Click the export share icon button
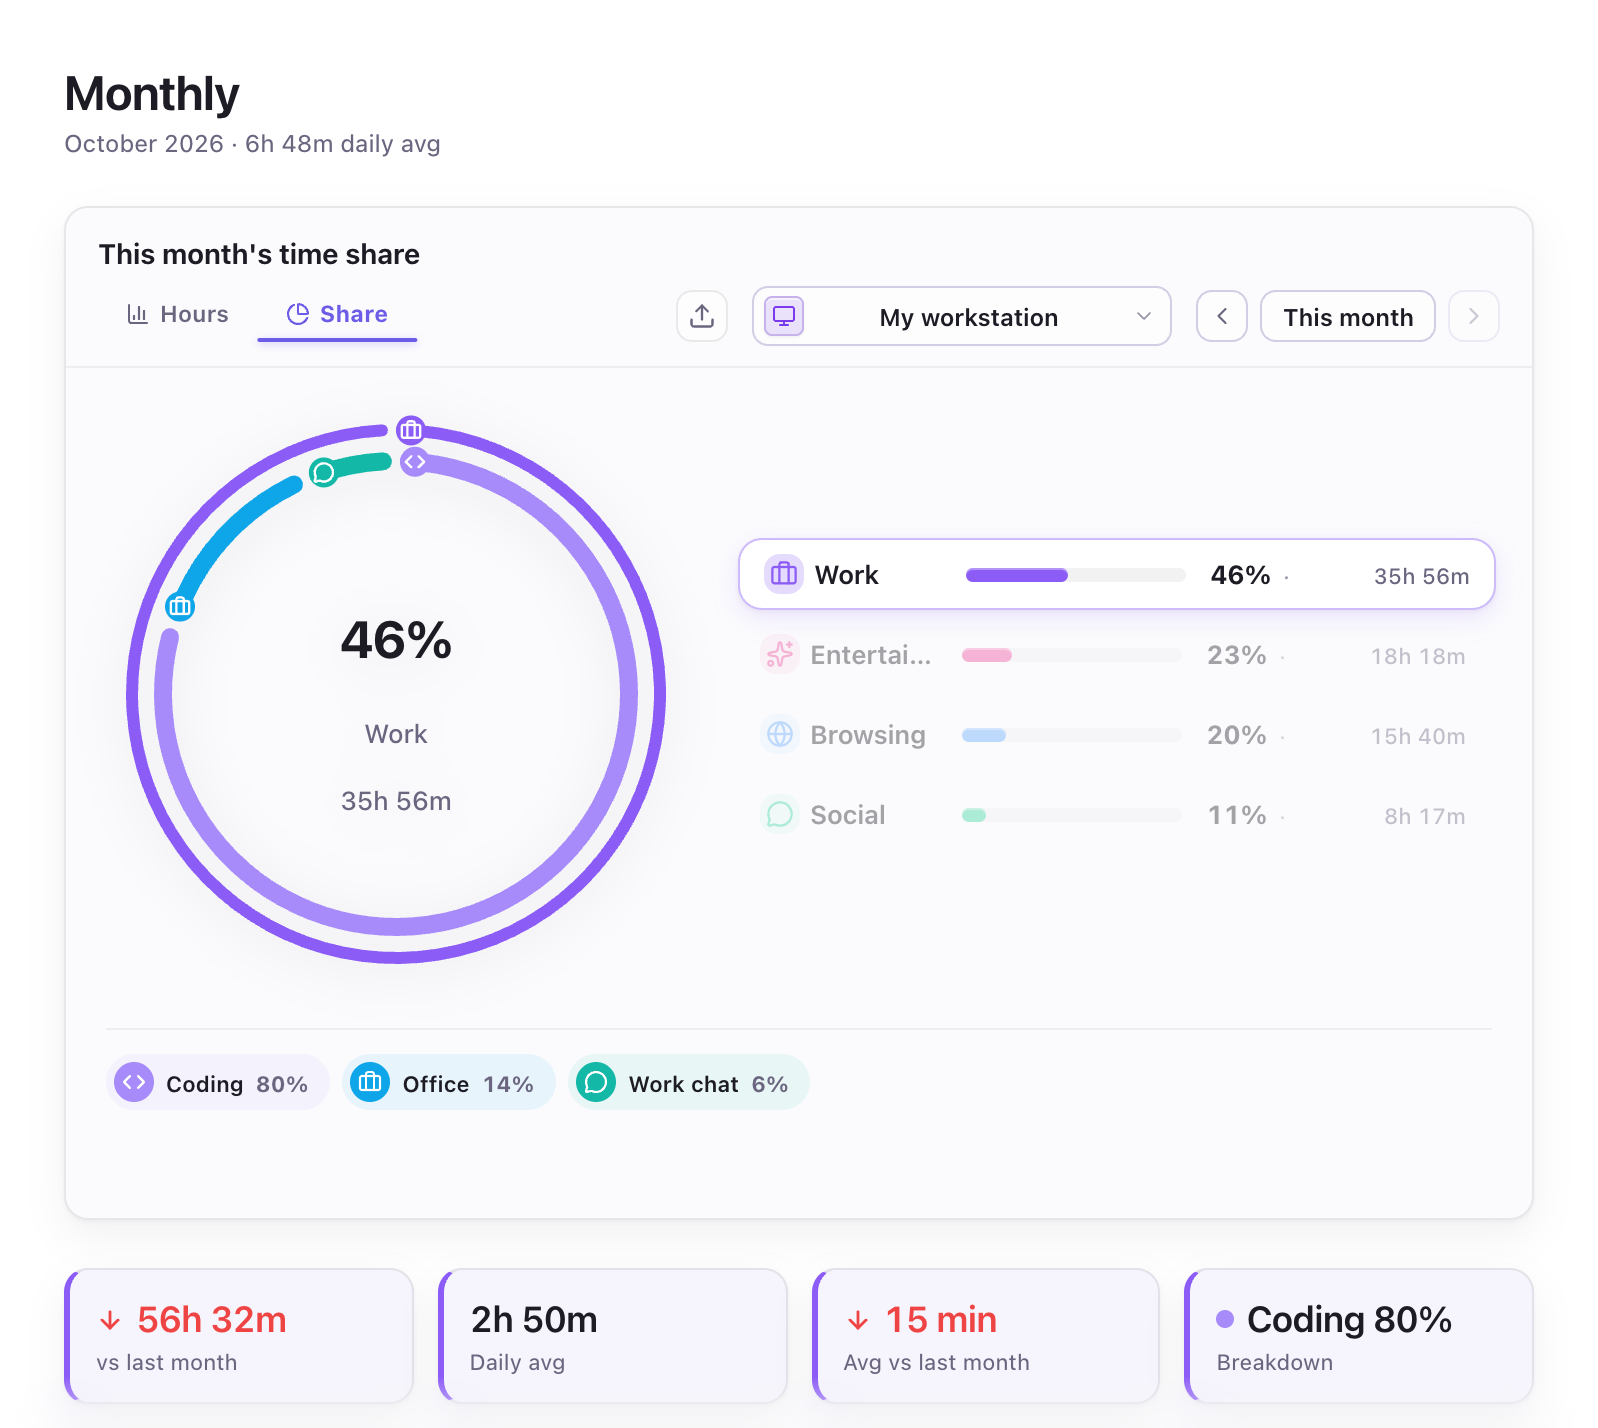This screenshot has width=1598, height=1428. pyautogui.click(x=702, y=316)
